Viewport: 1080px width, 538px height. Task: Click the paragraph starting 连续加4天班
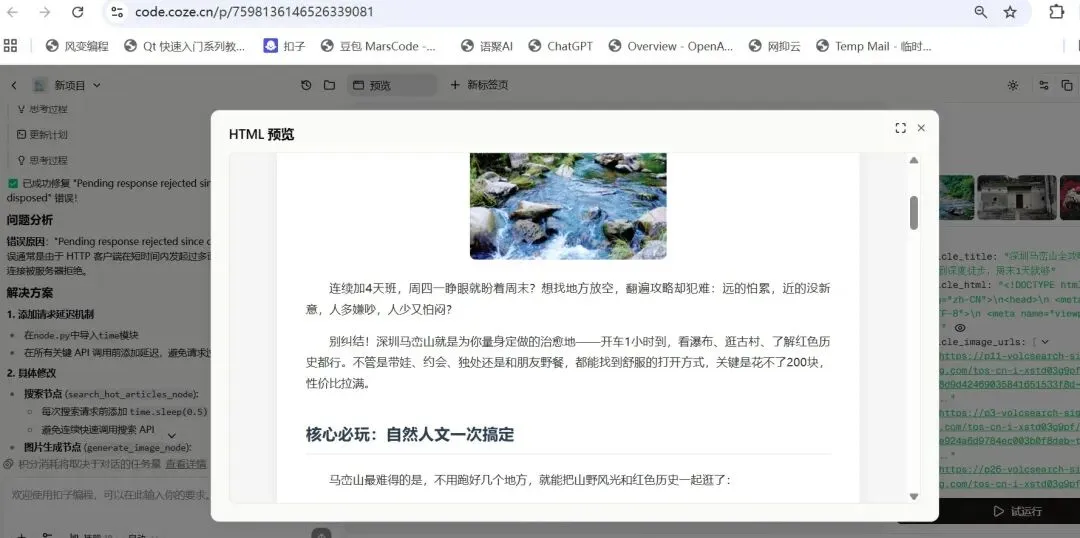click(x=568, y=299)
